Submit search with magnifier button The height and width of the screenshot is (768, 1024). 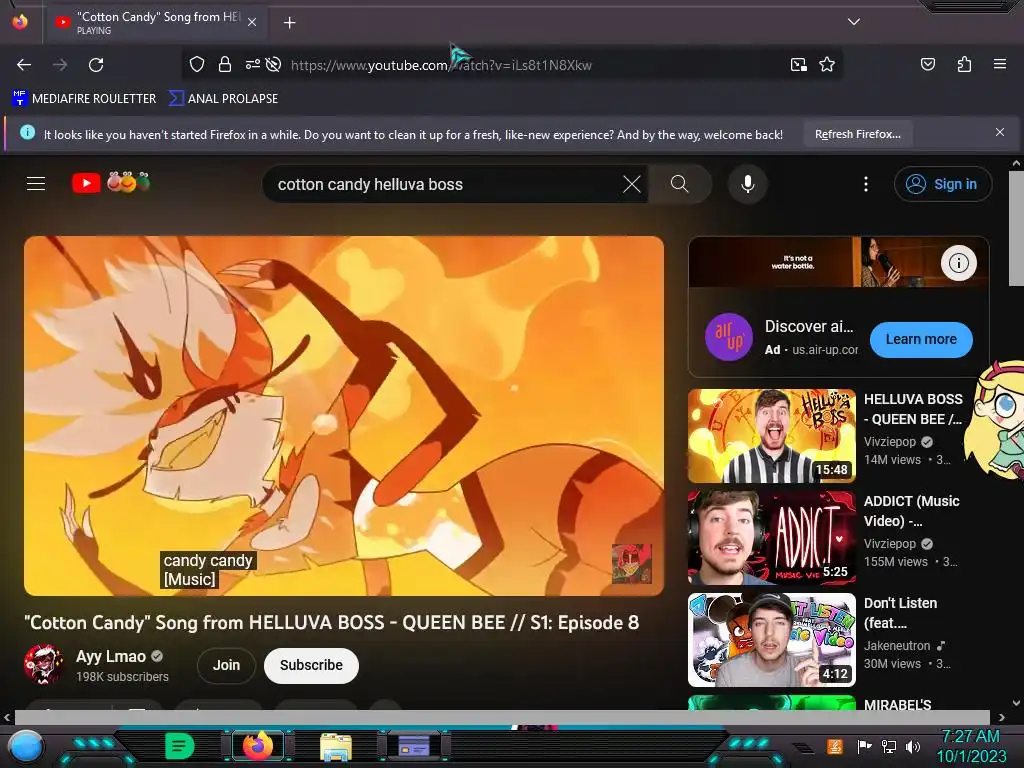click(680, 184)
